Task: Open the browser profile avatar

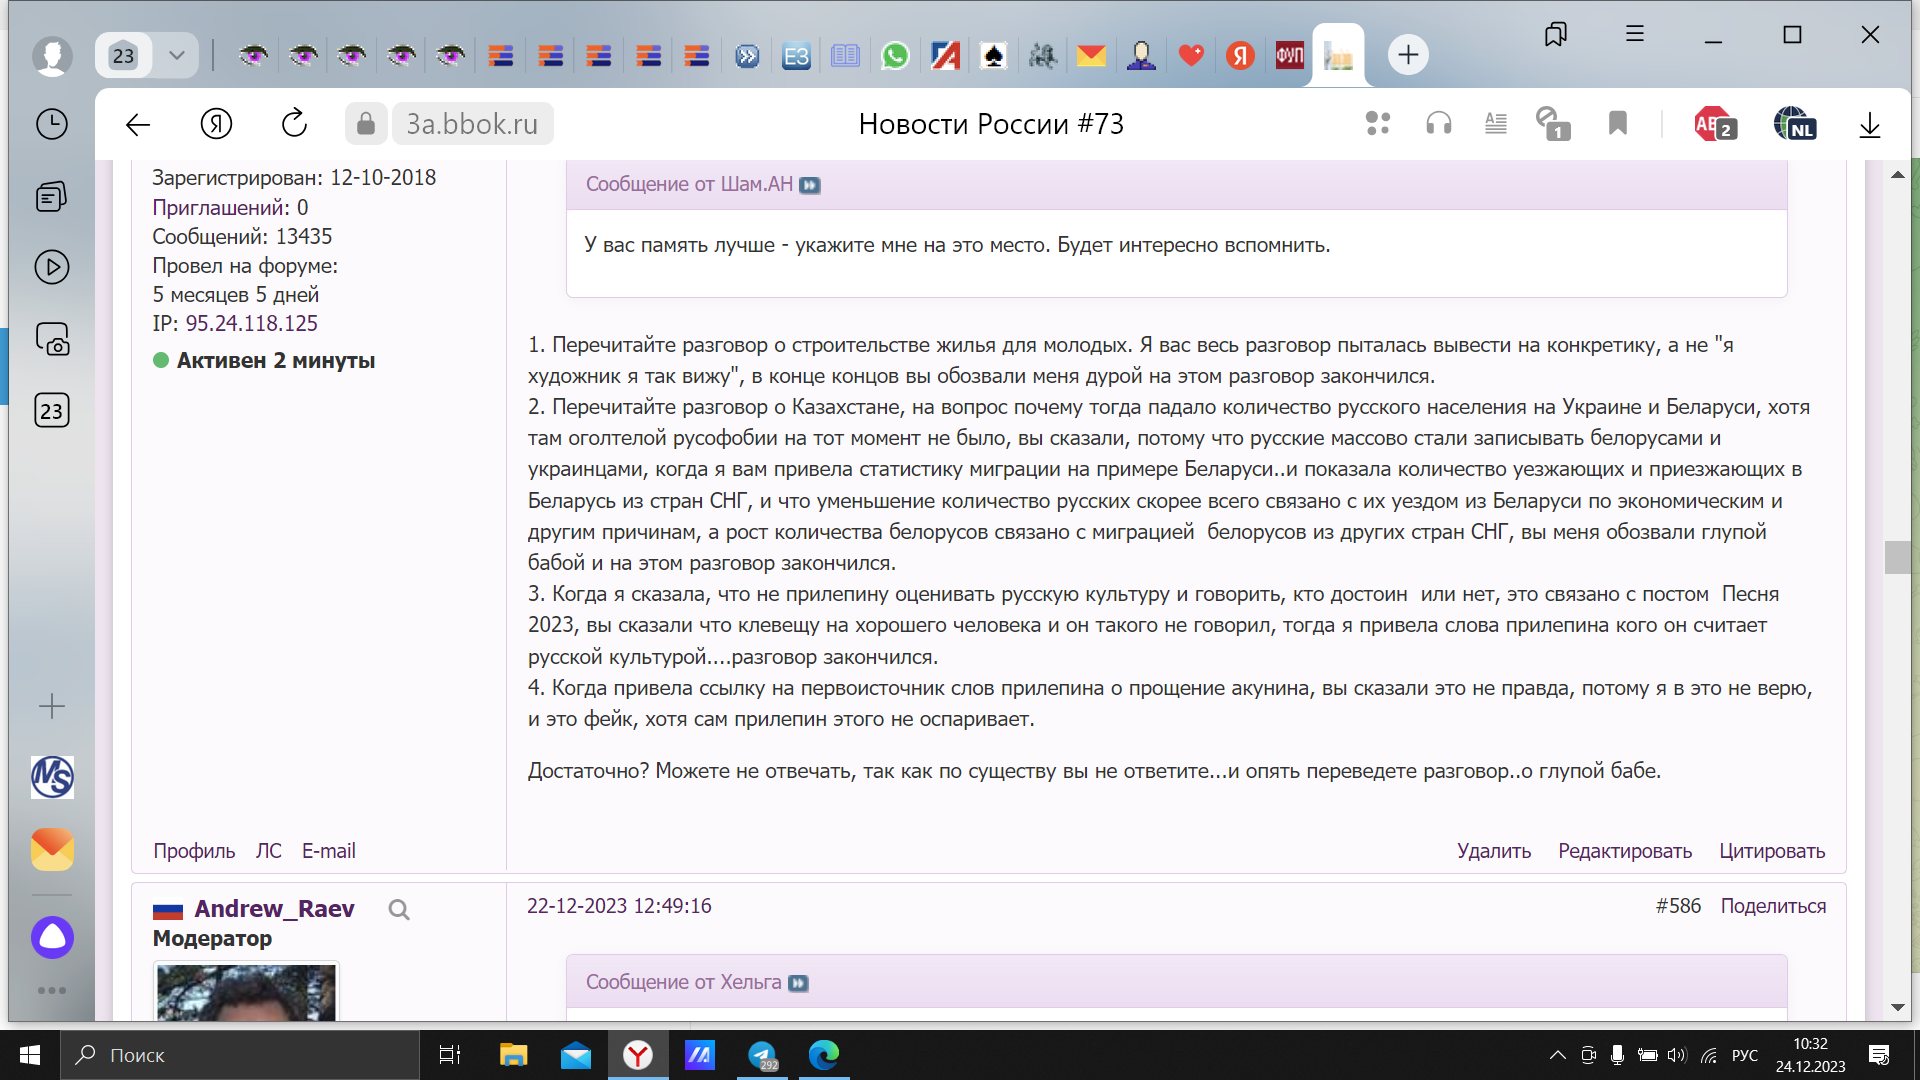Action: 52,55
